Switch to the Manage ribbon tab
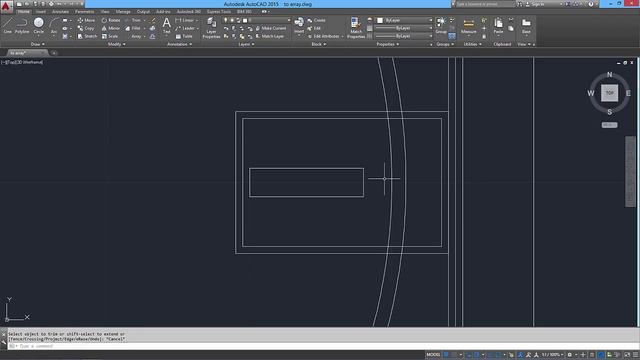 [x=123, y=11]
